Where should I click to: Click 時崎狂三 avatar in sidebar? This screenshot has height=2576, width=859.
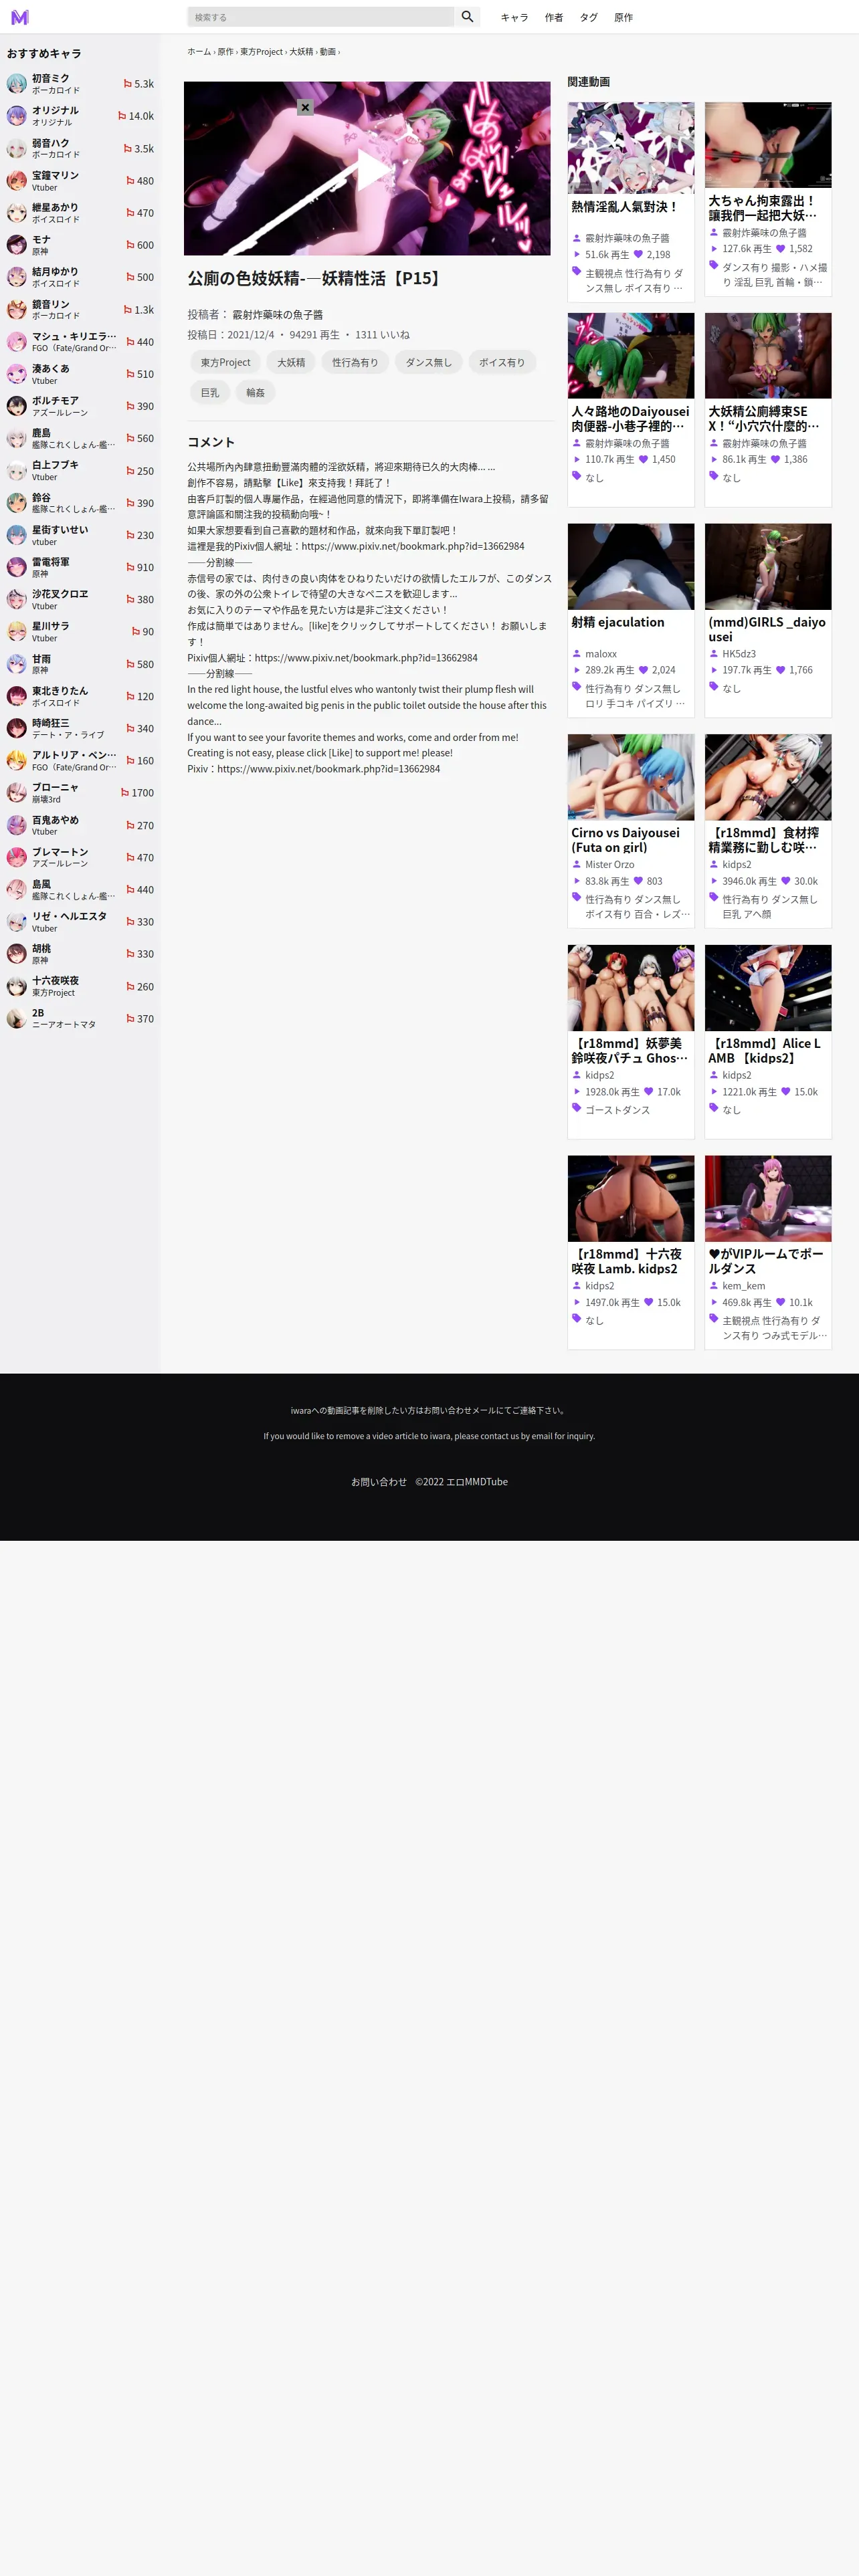(x=17, y=728)
